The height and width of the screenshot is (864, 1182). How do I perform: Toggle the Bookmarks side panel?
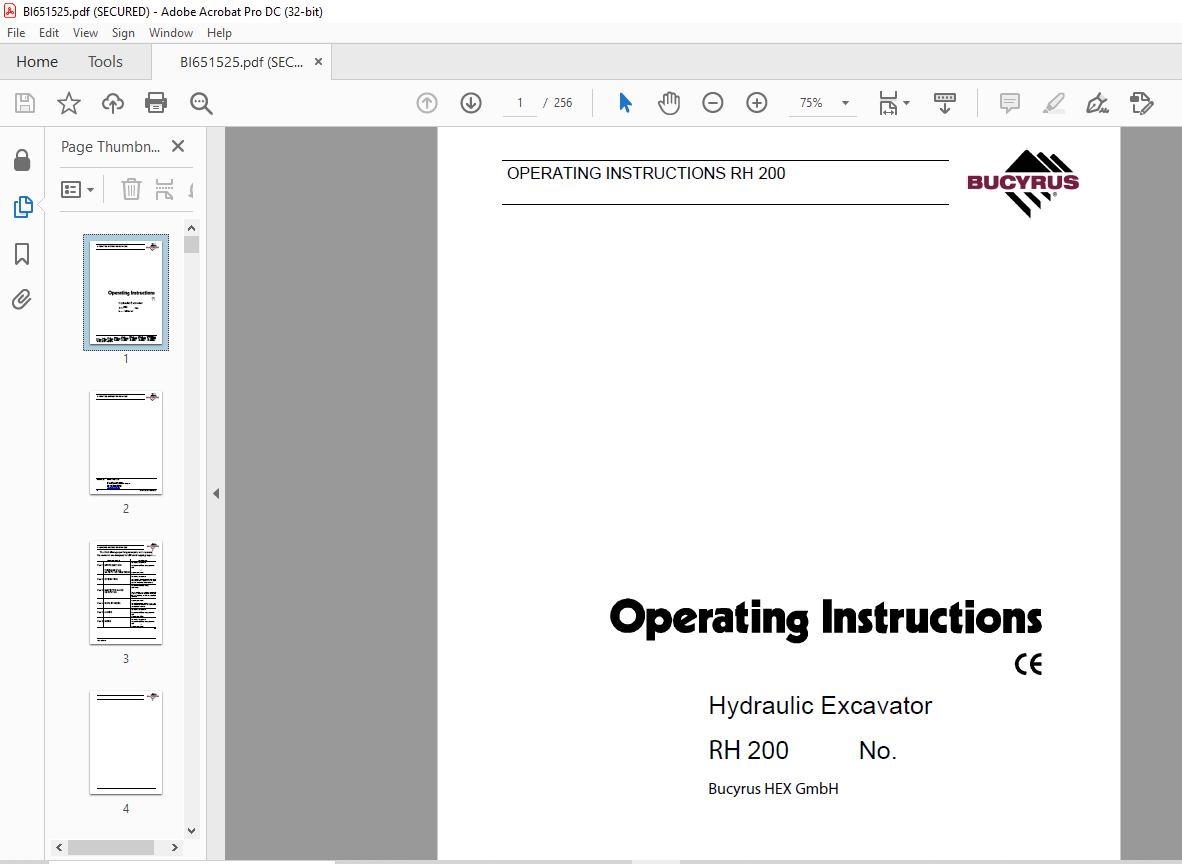[x=22, y=254]
